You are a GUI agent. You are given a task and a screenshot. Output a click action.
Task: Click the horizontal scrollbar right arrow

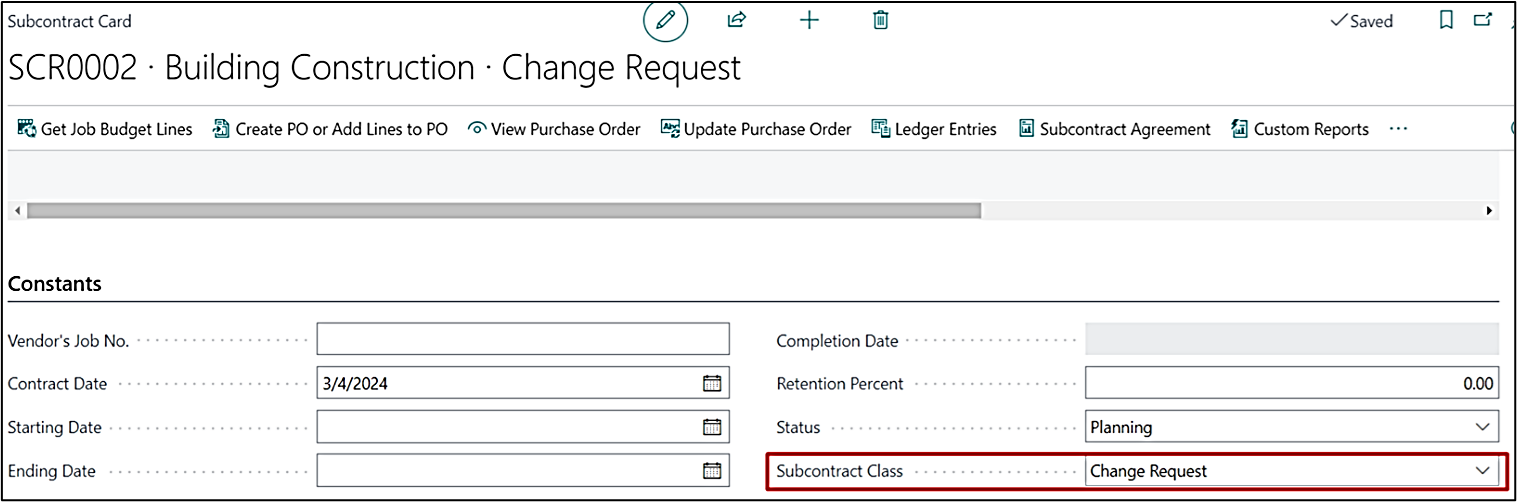pyautogui.click(x=1489, y=211)
